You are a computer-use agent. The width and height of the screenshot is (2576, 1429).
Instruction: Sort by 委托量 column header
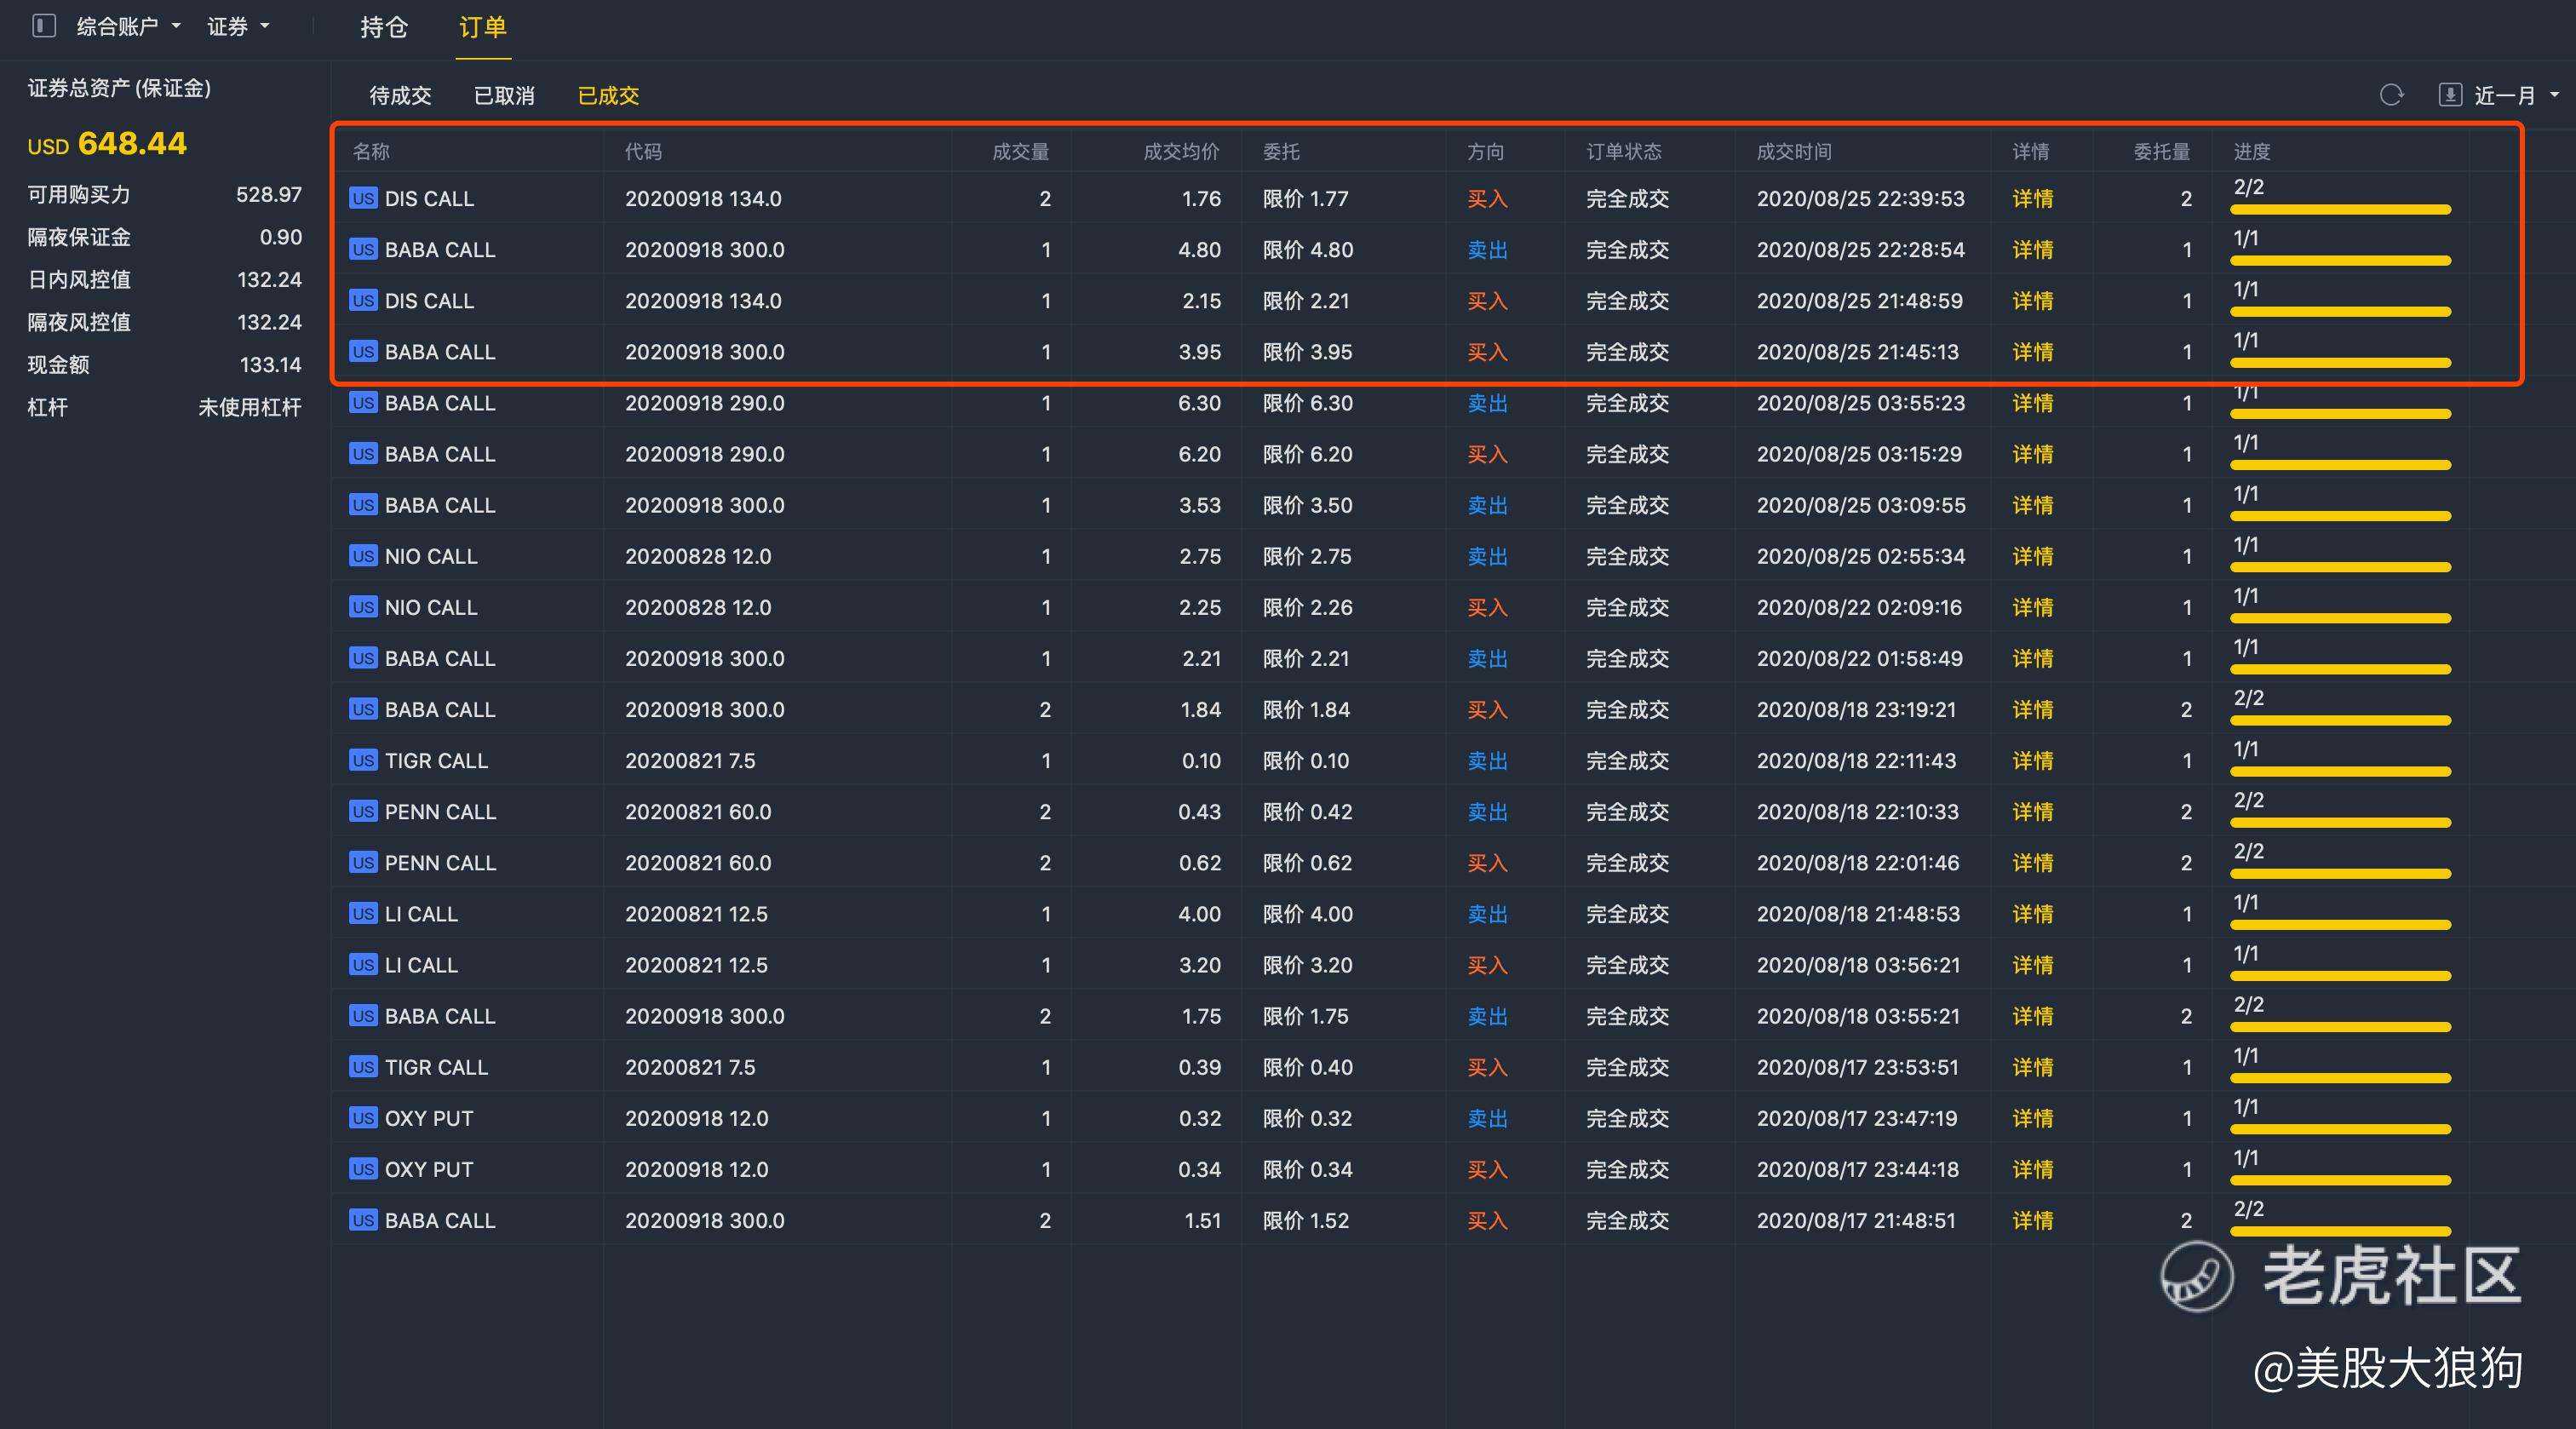click(2161, 152)
